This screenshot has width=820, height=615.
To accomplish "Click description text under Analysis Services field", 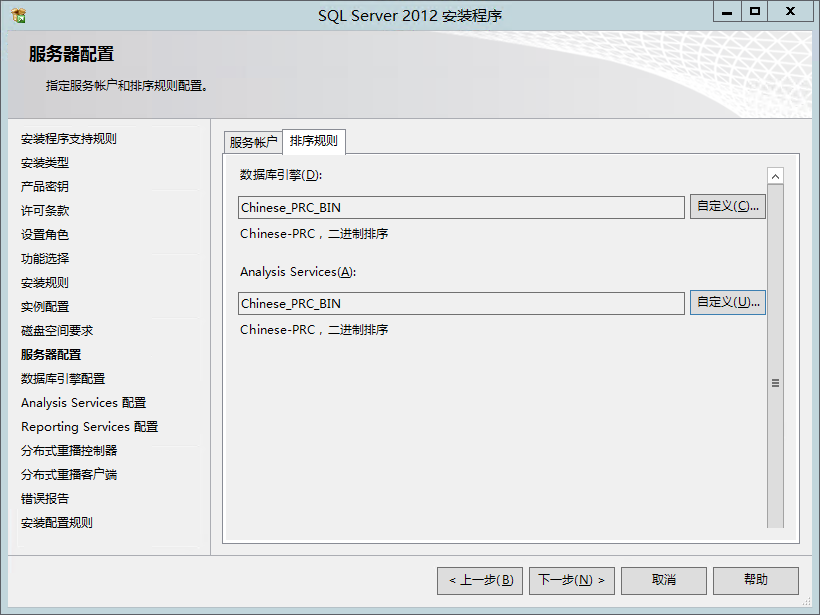I will [314, 330].
